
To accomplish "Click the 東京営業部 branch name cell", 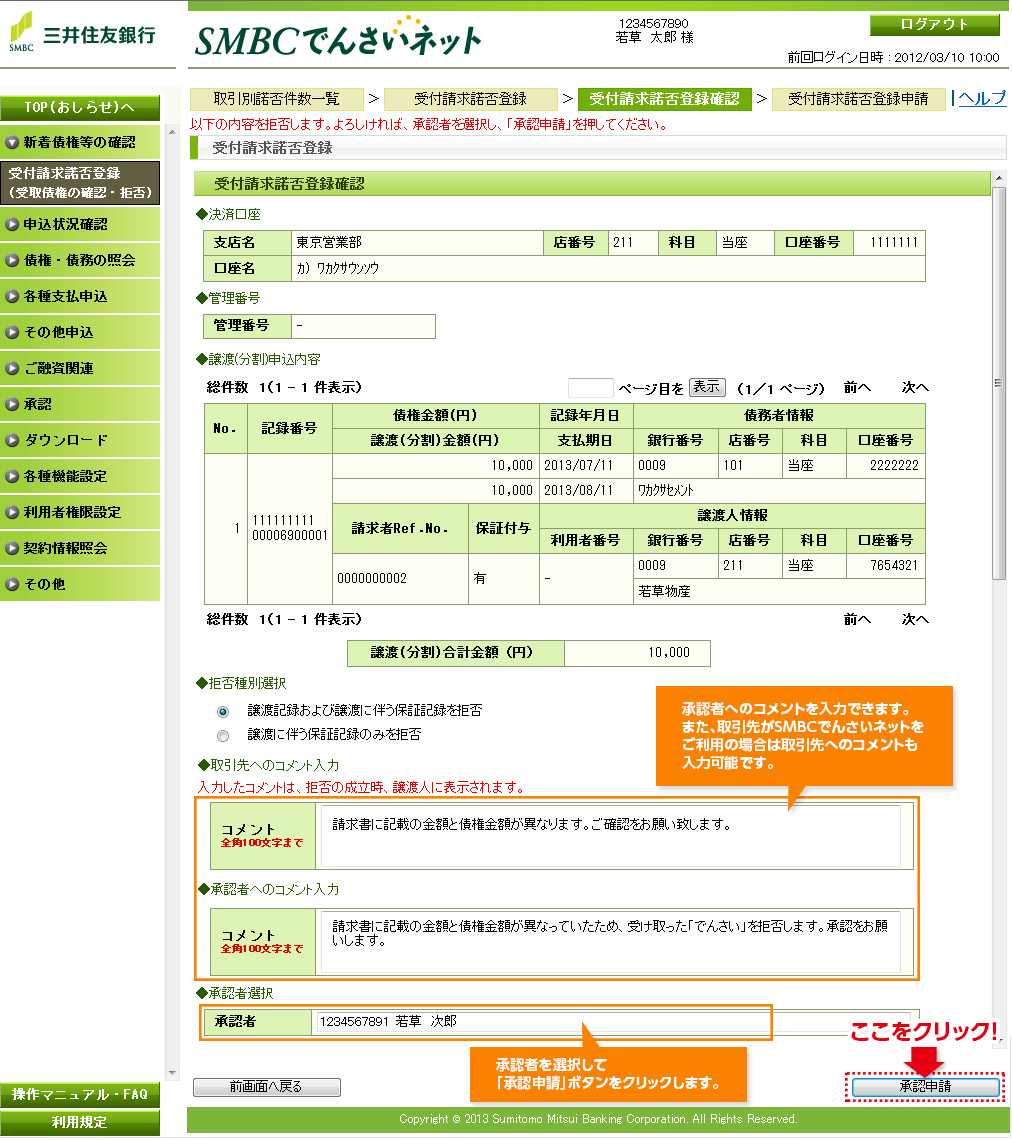I will [417, 243].
